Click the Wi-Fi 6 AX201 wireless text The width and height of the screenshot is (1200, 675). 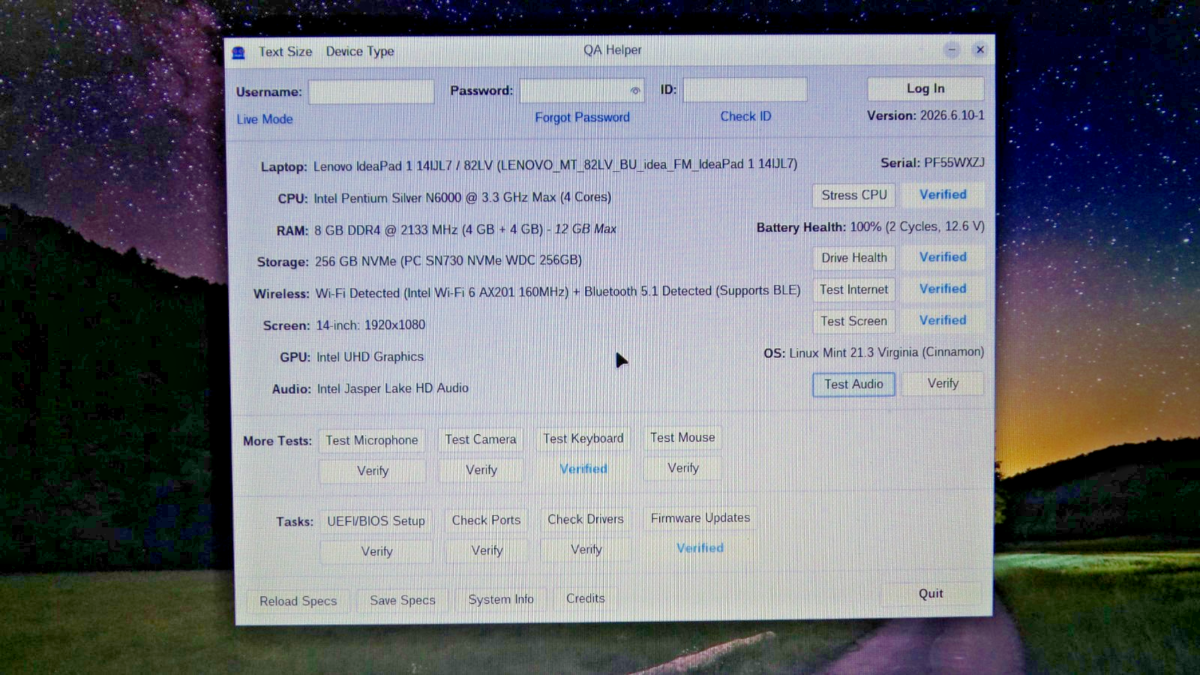point(558,292)
